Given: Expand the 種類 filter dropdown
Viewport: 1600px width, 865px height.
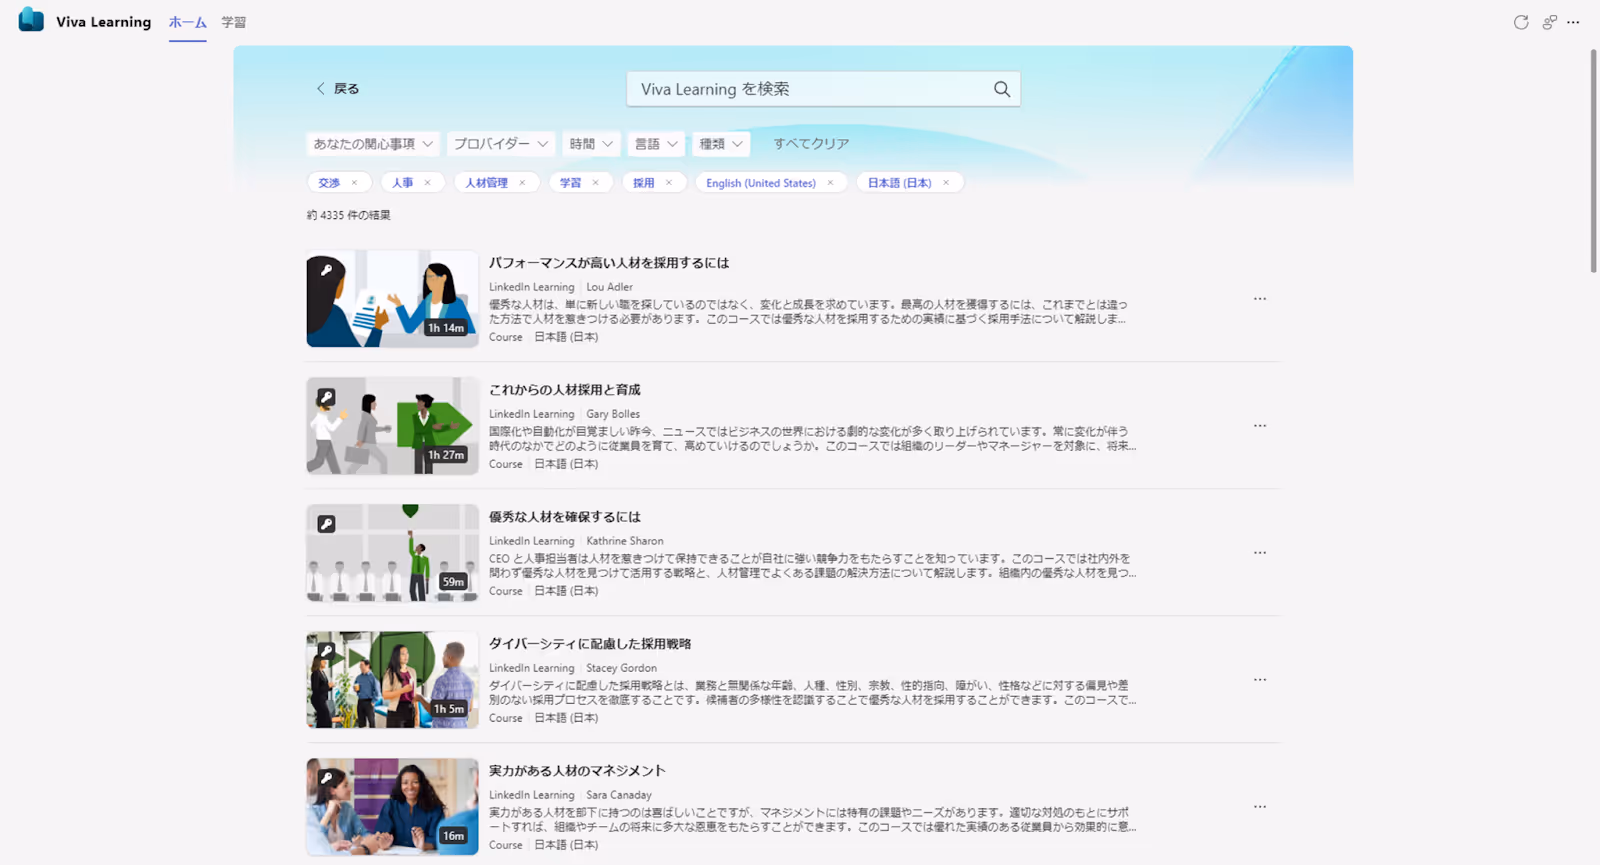Looking at the screenshot, I should tap(721, 144).
